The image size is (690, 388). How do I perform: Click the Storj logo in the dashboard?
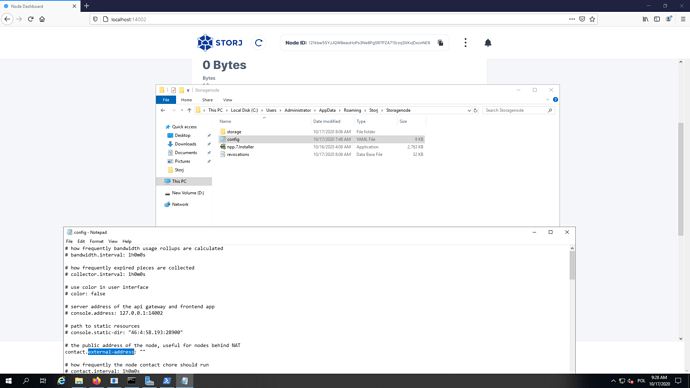click(x=220, y=43)
